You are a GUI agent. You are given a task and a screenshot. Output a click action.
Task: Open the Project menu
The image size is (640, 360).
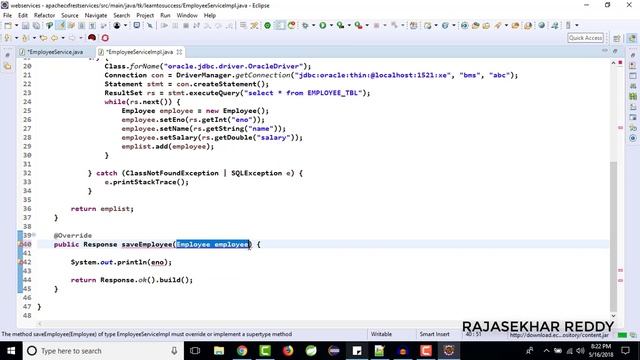pyautogui.click(x=145, y=16)
